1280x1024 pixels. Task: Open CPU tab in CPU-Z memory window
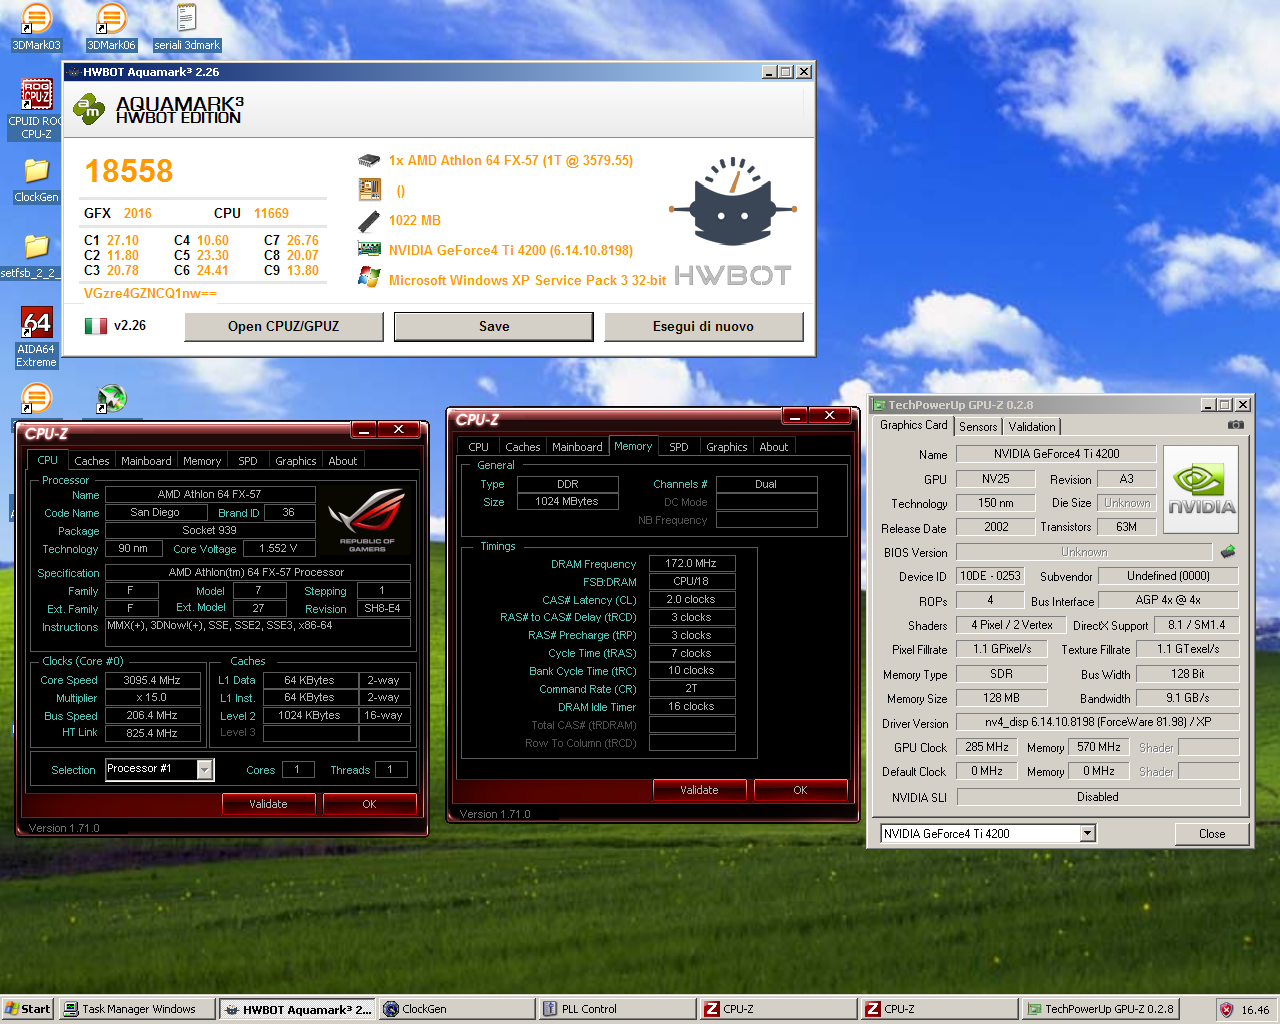[x=479, y=447]
